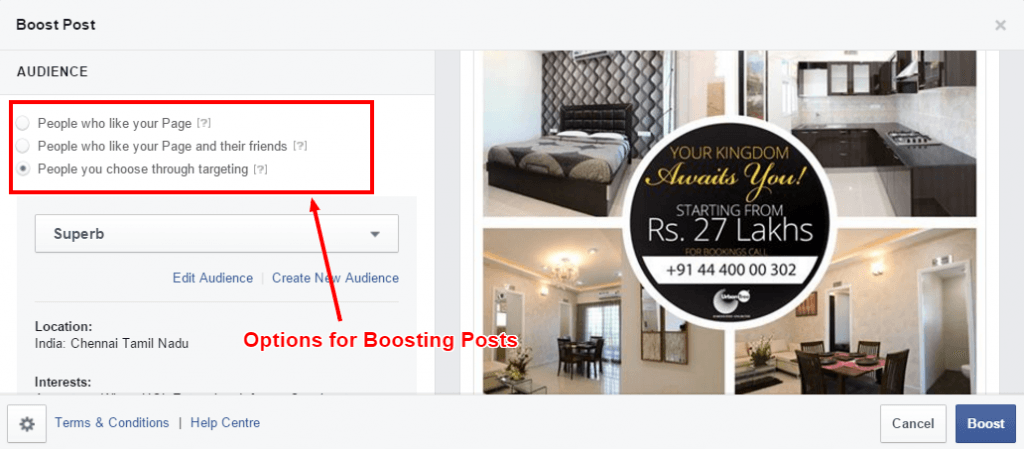Open the Help Centre link
The image size is (1024, 449).
[x=225, y=423]
